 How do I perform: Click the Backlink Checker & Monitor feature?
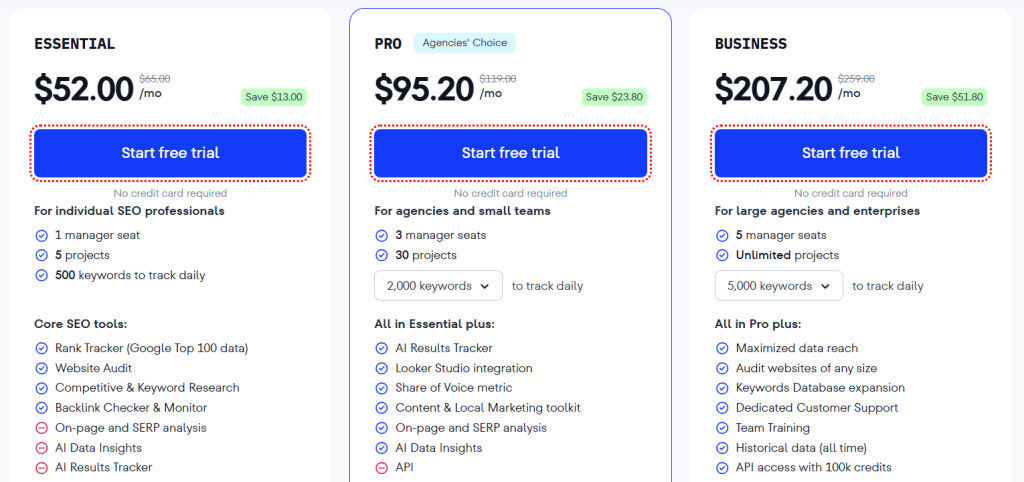[x=131, y=408]
